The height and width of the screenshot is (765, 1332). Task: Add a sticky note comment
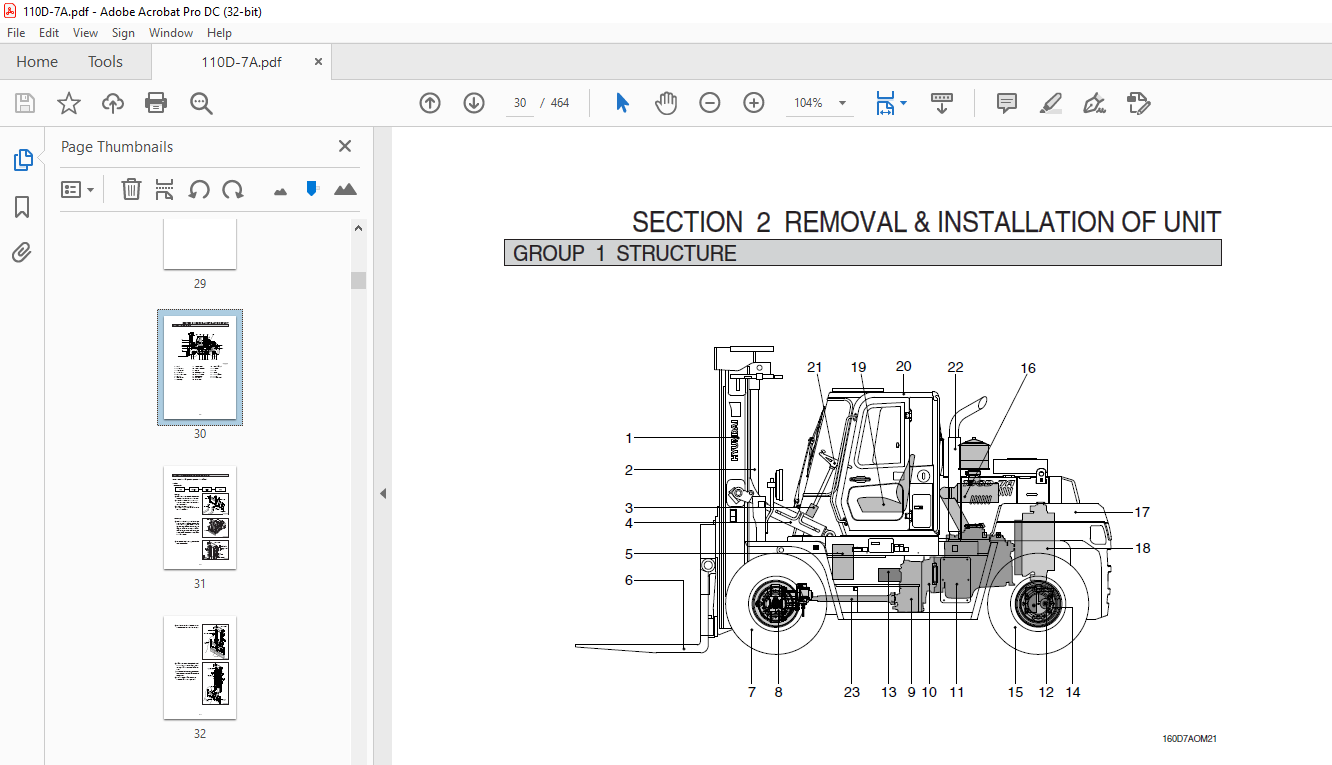coord(1007,103)
